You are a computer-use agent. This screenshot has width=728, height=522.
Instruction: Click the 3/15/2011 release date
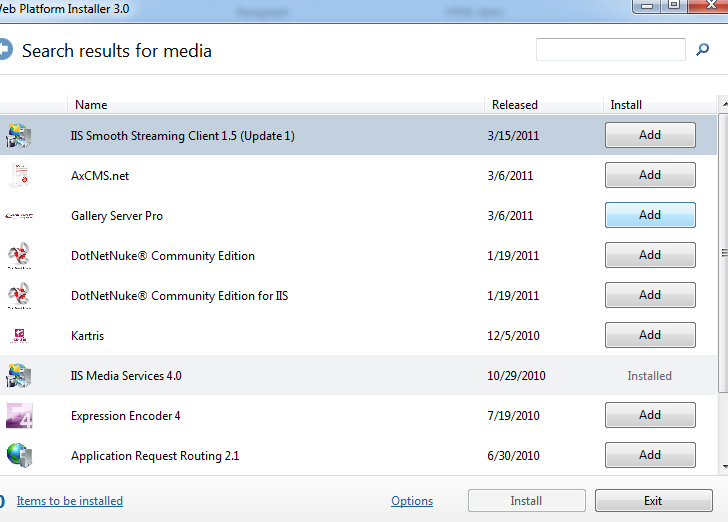pos(513,136)
